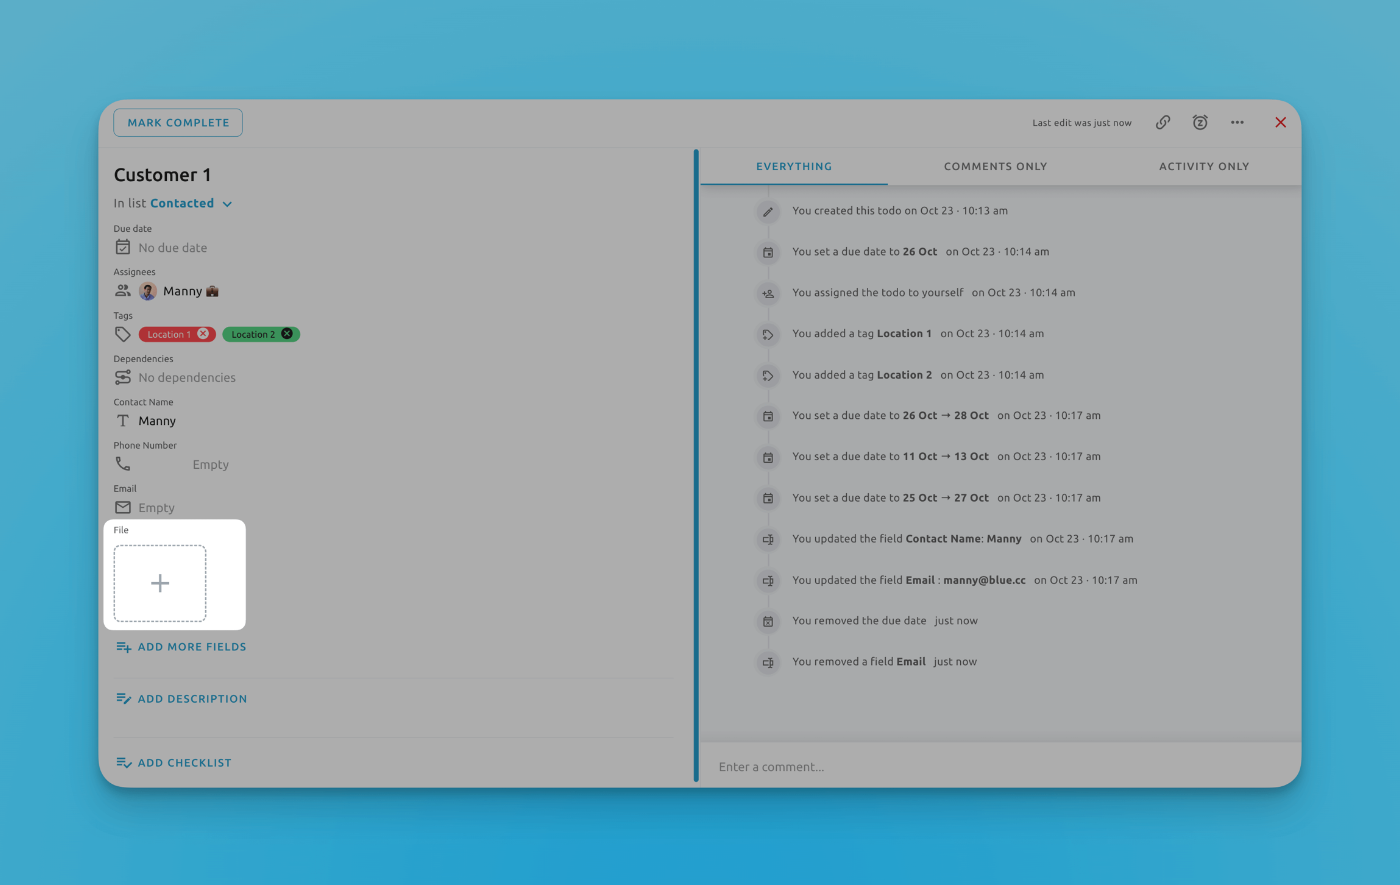The width and height of the screenshot is (1400, 885).
Task: Click the tags label icon
Action: tap(122, 334)
